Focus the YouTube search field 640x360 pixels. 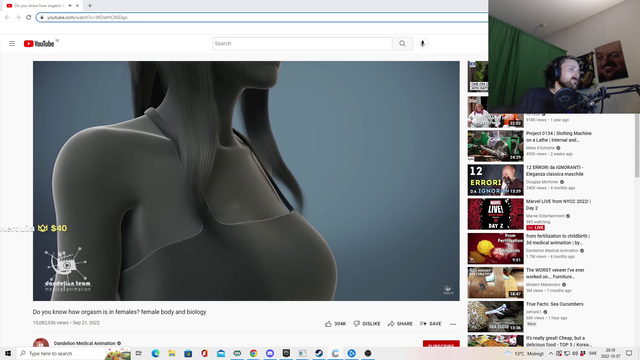(x=302, y=44)
